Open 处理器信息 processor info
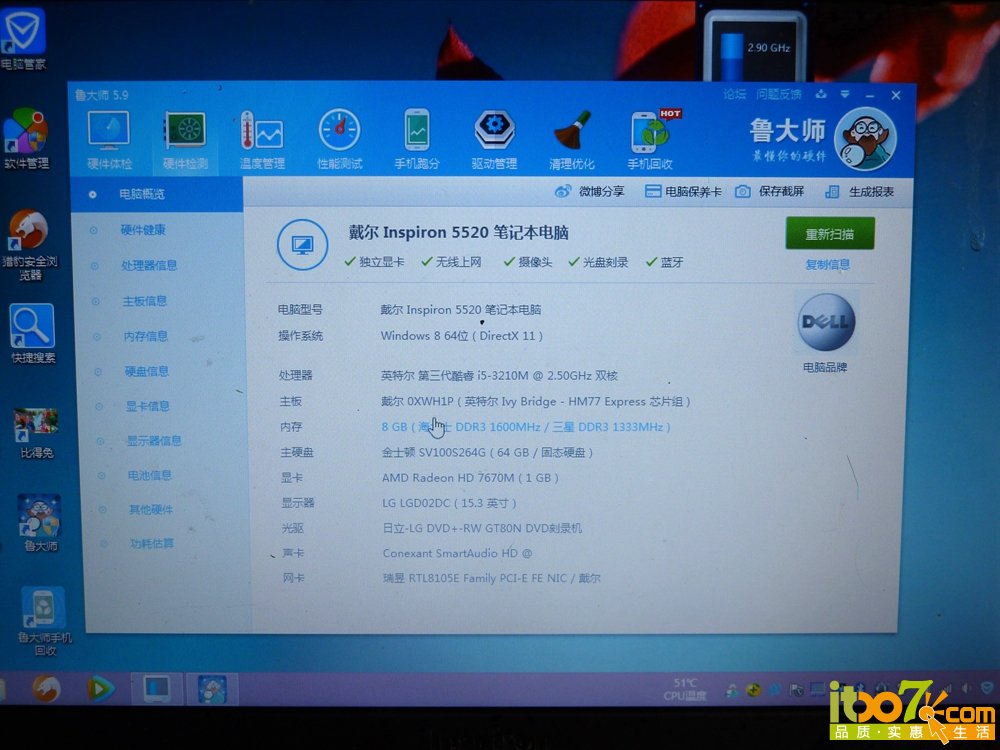Viewport: 1000px width, 750px height. pyautogui.click(x=149, y=265)
